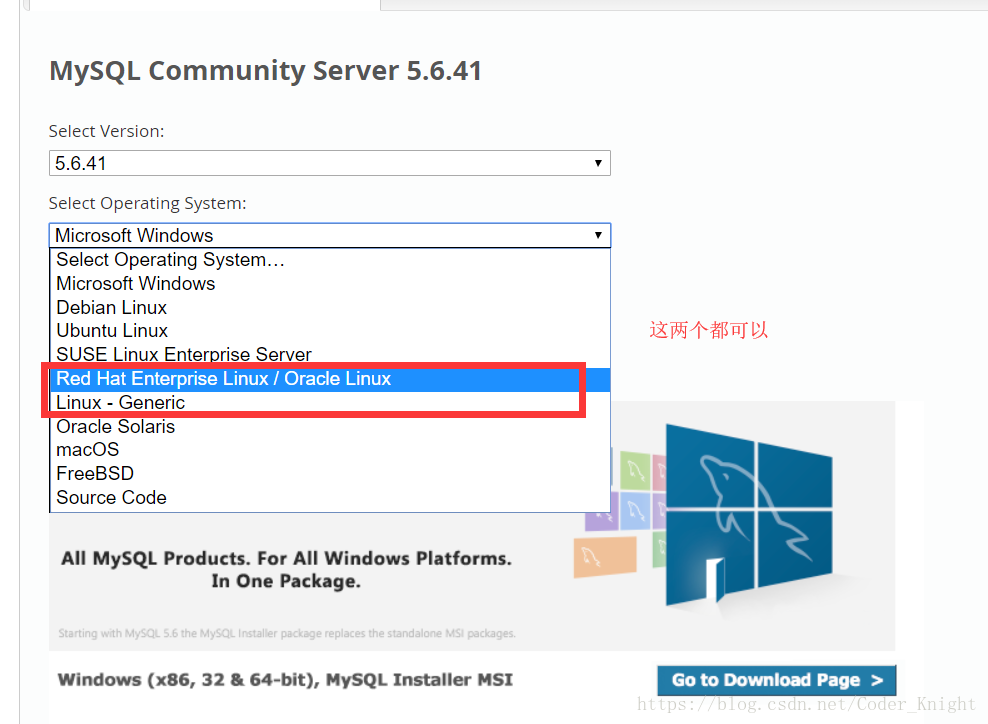Choose Source Code option
988x724 pixels.
click(330, 498)
